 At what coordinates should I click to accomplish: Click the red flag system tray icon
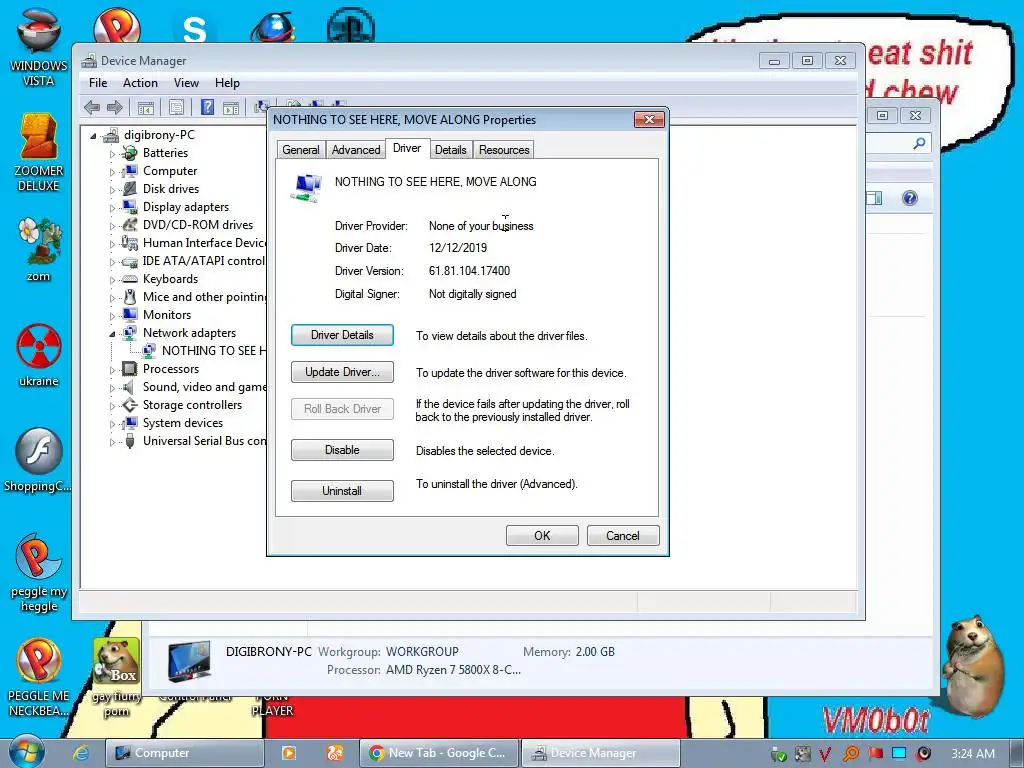coord(875,753)
